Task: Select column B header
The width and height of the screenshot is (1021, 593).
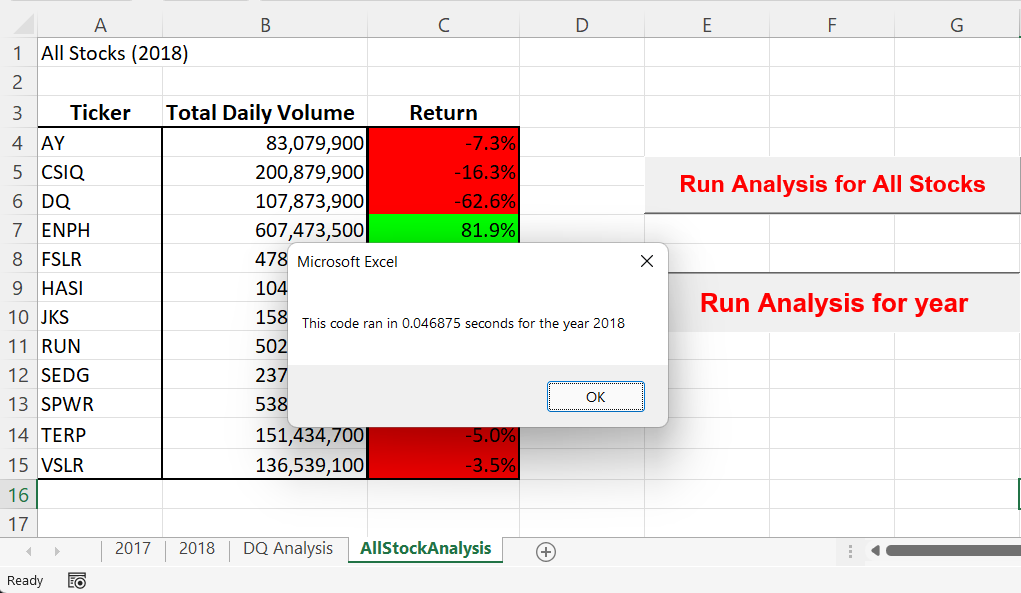Action: point(265,25)
